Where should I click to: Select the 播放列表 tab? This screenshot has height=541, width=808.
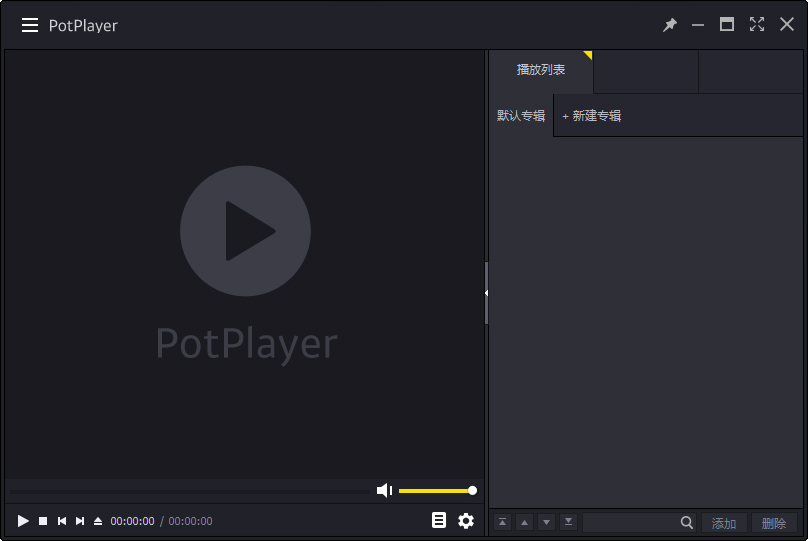tap(541, 71)
